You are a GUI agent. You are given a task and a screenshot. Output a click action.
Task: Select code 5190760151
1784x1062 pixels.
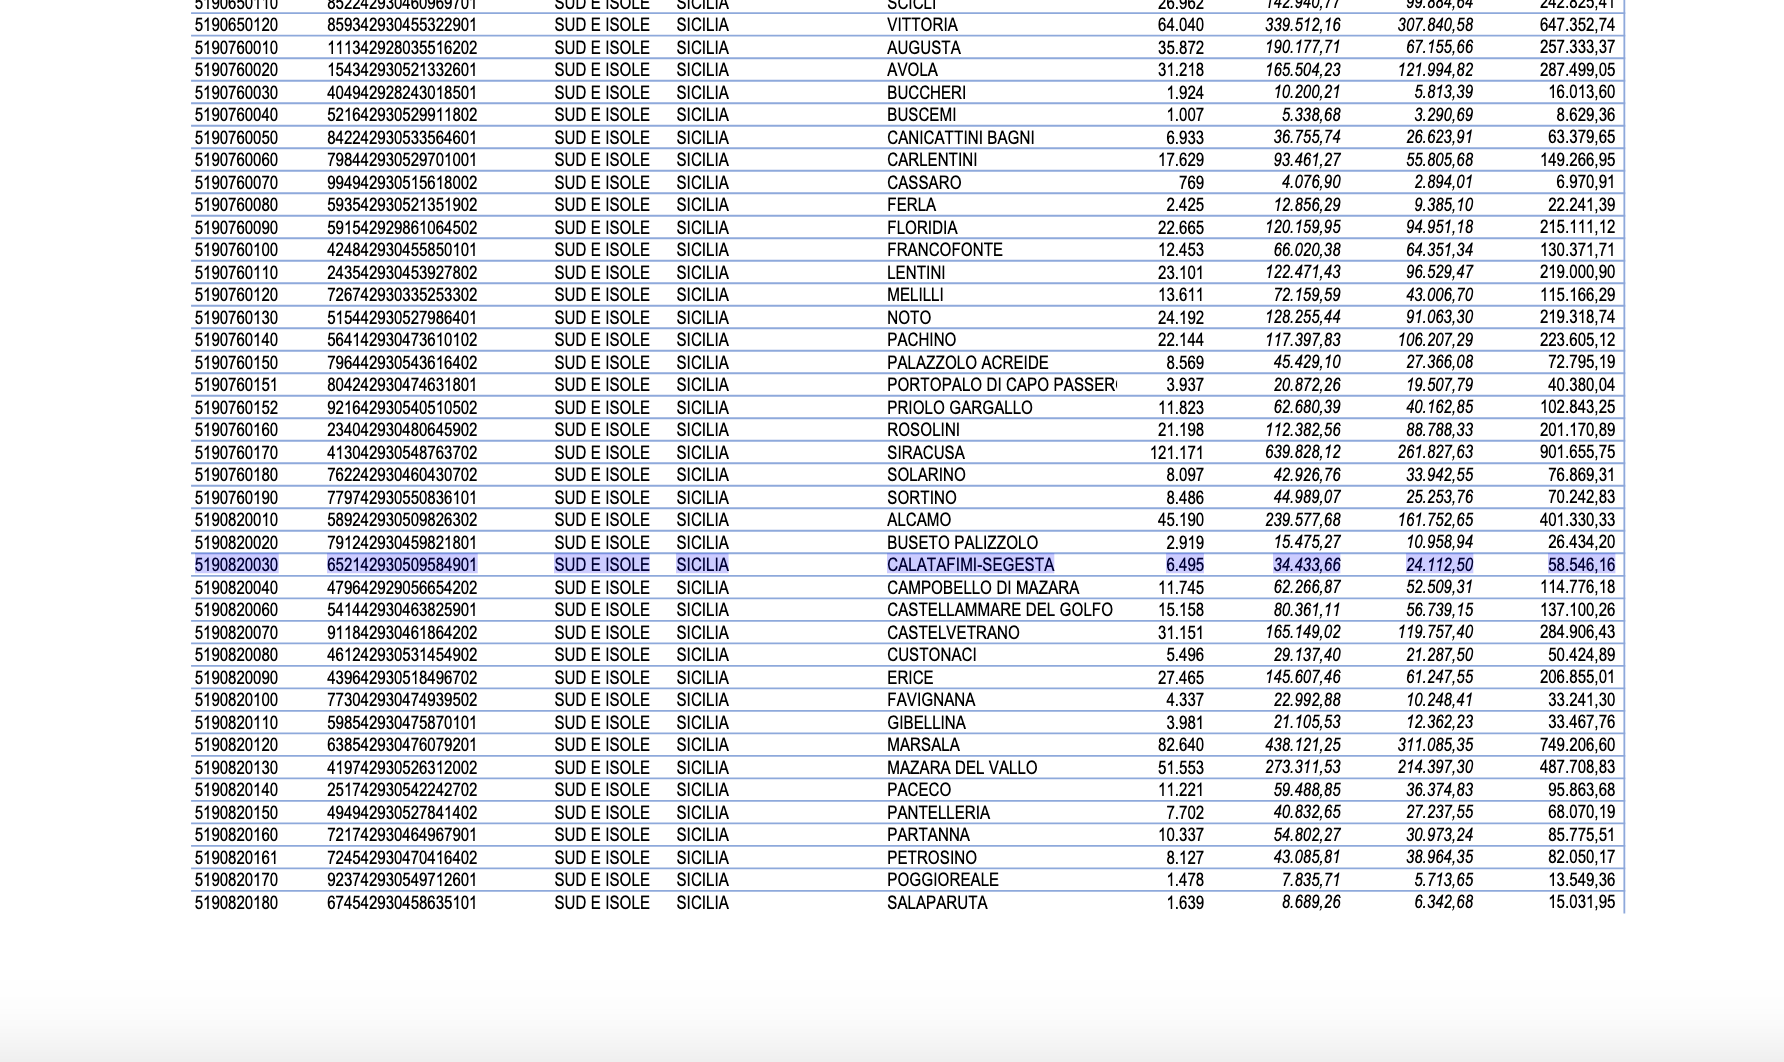point(236,385)
